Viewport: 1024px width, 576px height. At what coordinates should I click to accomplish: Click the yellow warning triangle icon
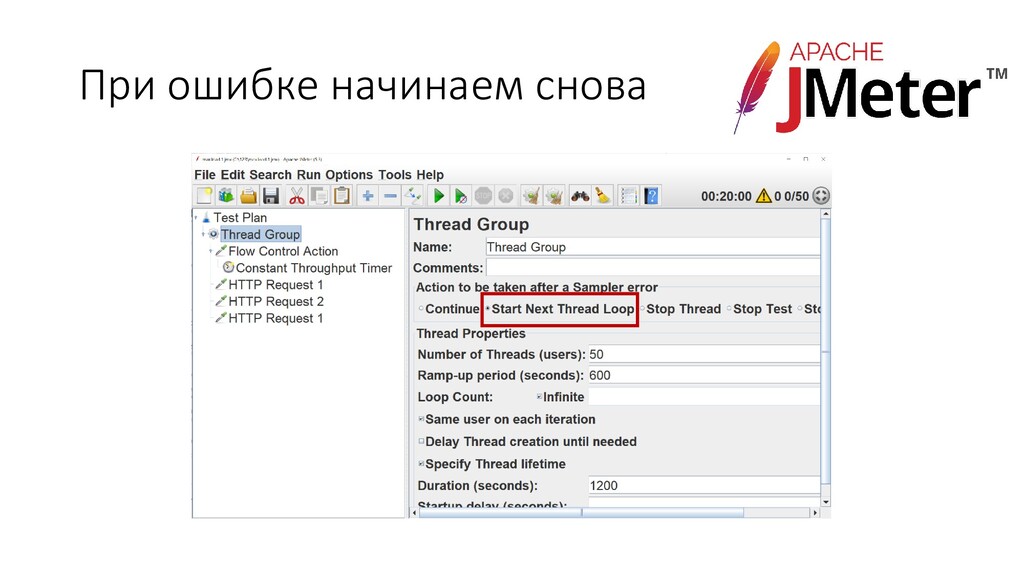pos(763,195)
